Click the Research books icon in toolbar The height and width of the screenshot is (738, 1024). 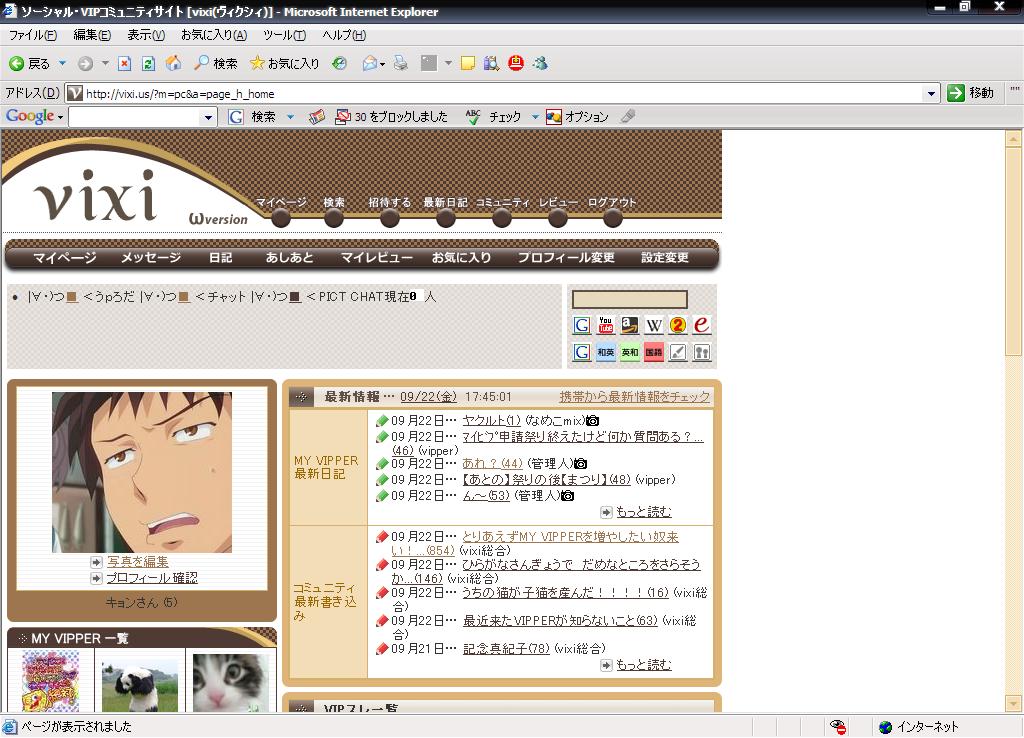[x=492, y=63]
